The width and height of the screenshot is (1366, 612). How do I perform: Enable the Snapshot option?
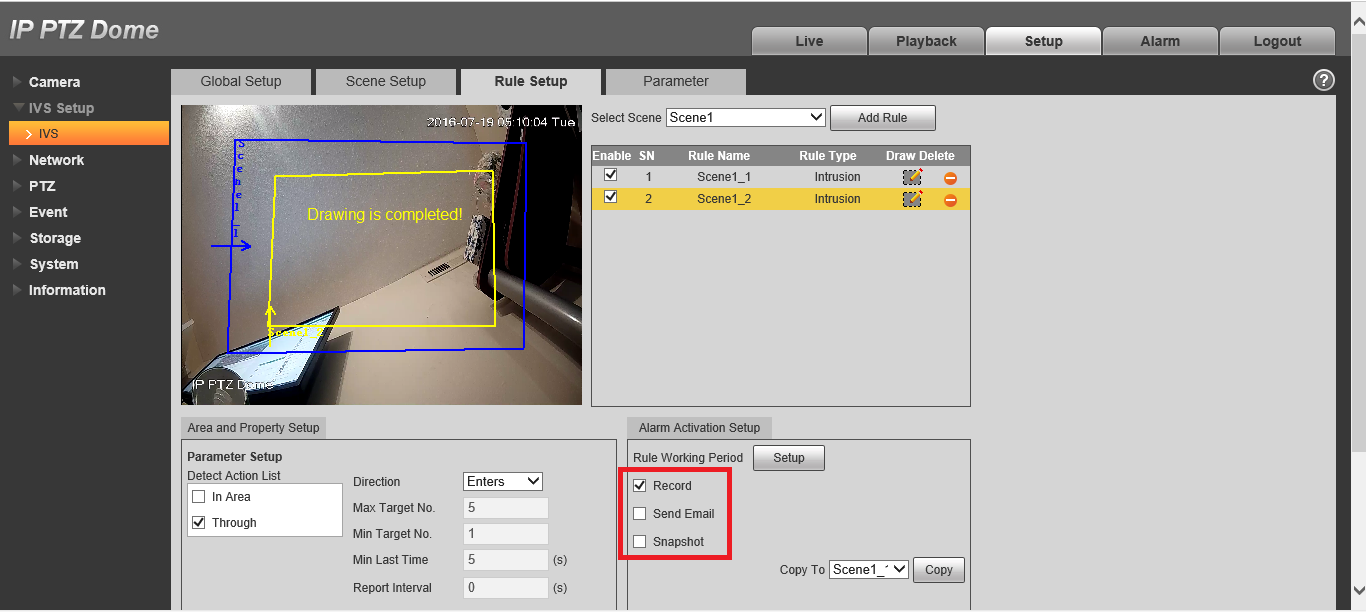pos(640,542)
